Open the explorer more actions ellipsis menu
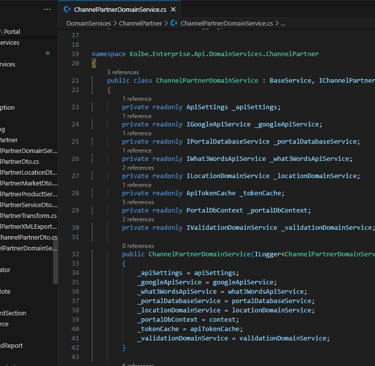This screenshot has width=375, height=366. (x=47, y=9)
